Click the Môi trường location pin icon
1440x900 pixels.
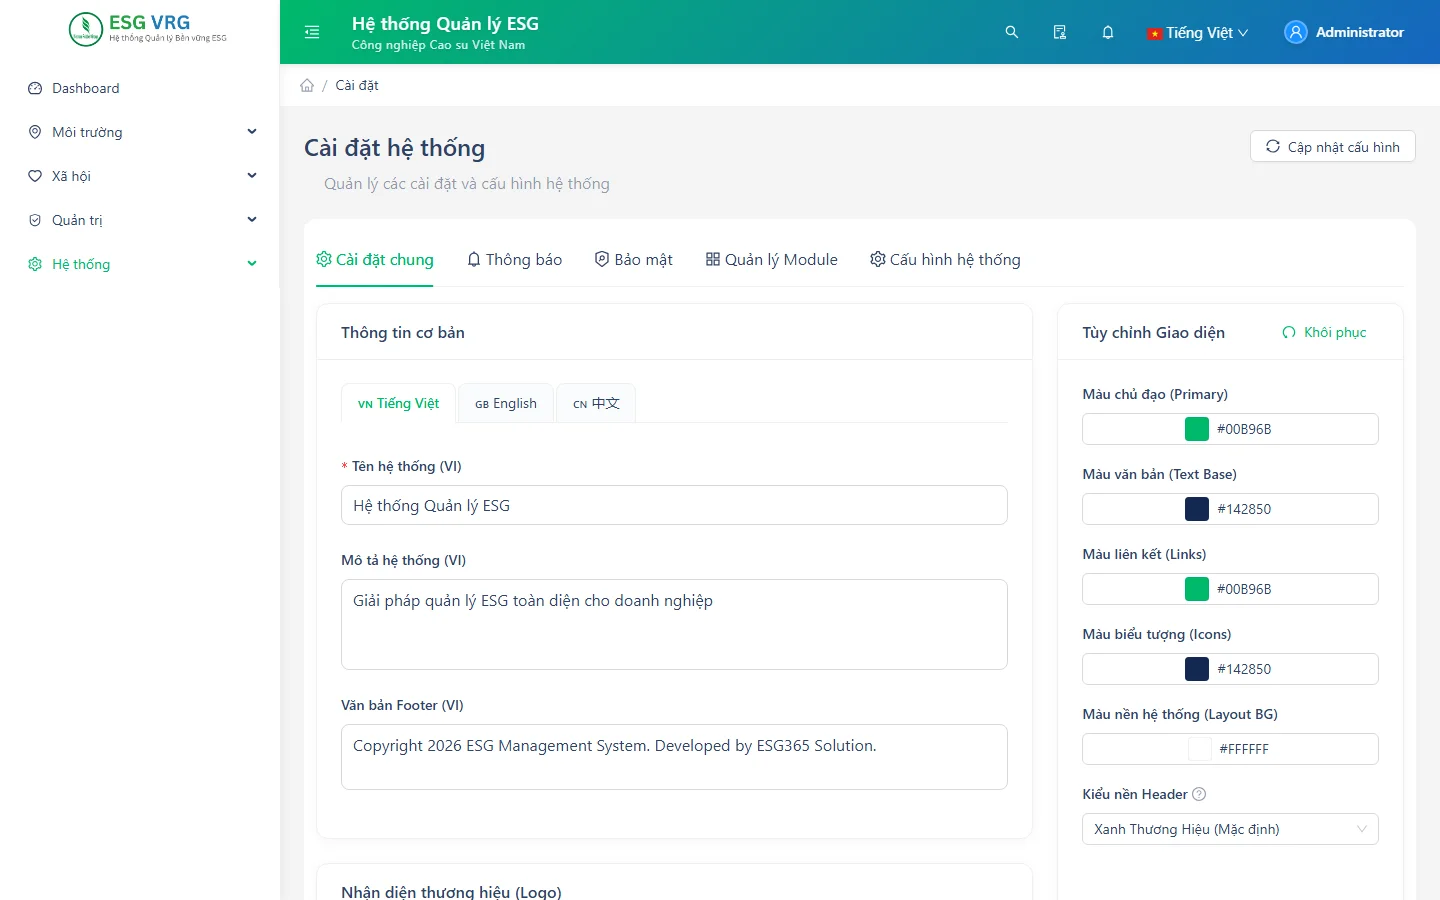35,132
